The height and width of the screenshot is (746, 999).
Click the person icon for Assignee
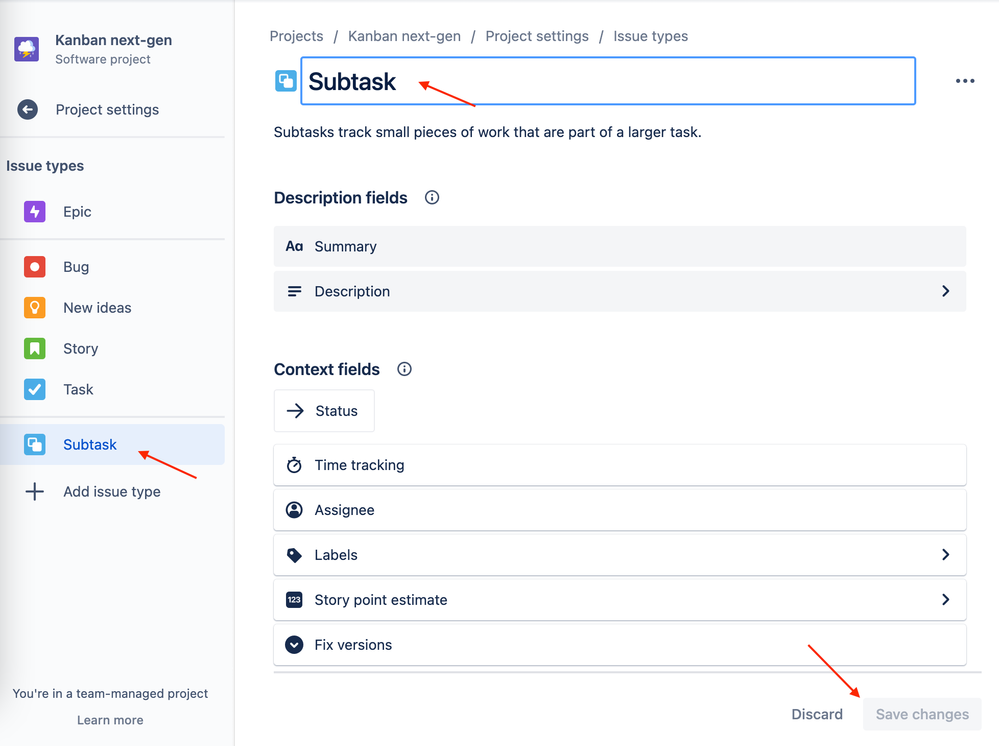click(294, 510)
